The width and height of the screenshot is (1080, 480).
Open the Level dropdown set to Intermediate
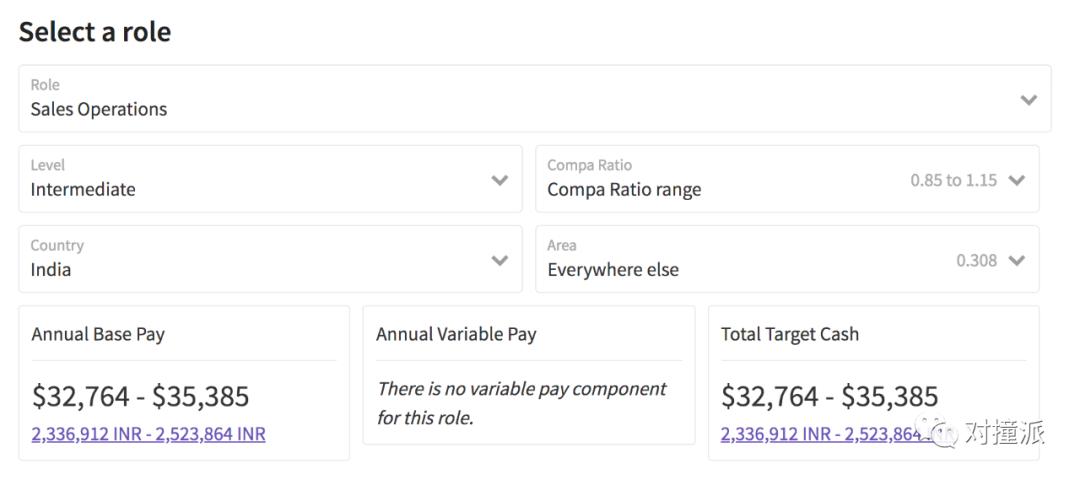click(x=250, y=180)
